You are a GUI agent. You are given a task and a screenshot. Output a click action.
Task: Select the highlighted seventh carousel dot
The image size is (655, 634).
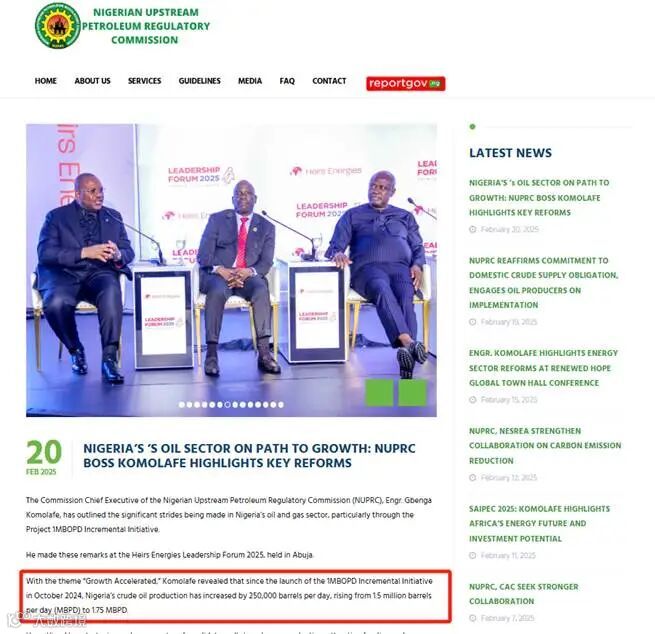(x=227, y=405)
